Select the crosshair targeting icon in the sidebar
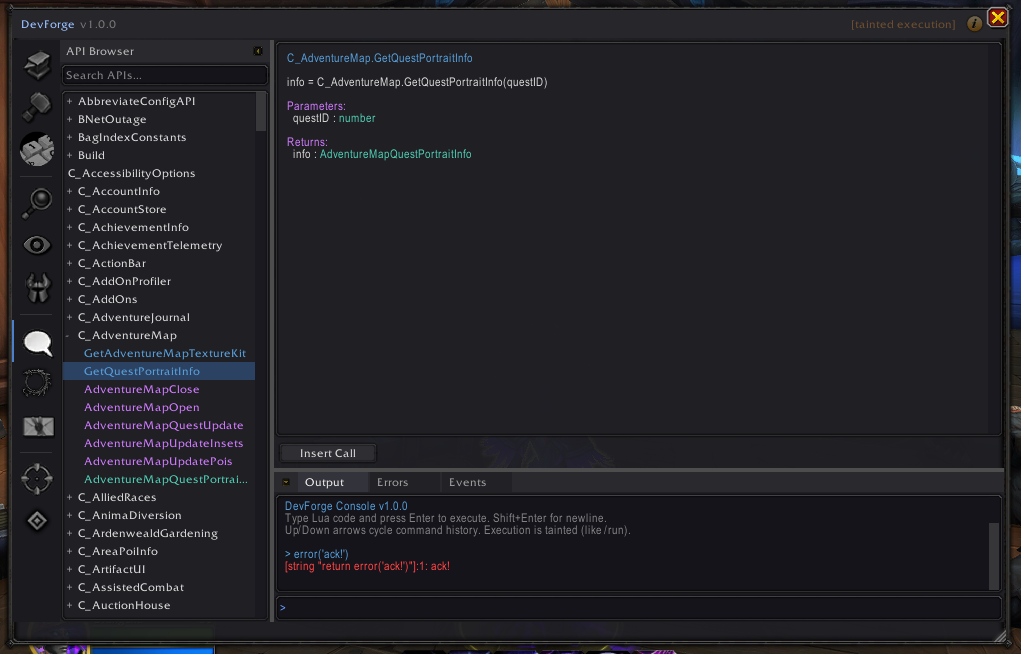Image resolution: width=1021 pixels, height=654 pixels. click(x=37, y=478)
